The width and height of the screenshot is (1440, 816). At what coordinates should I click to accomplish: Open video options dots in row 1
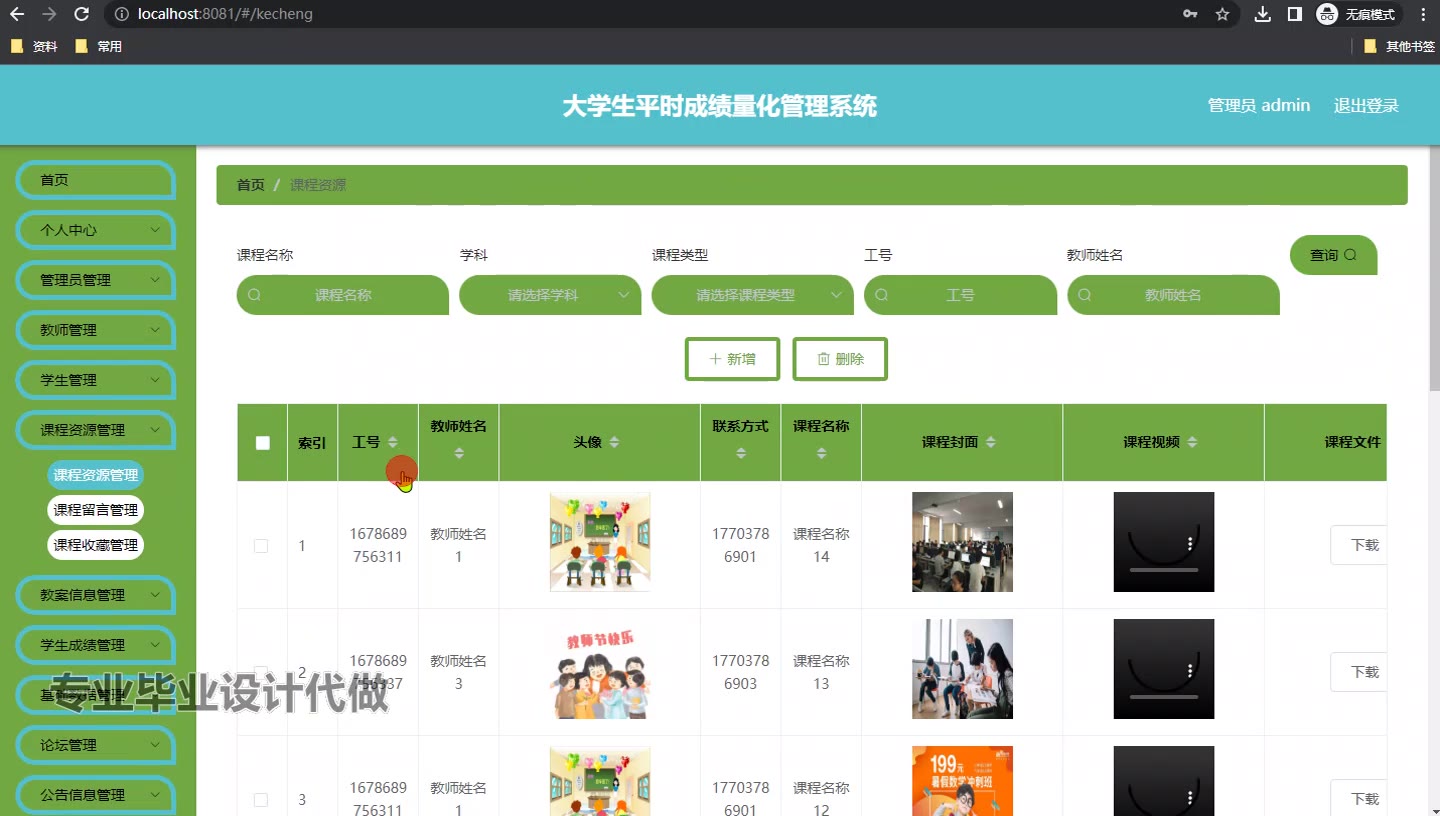coord(1190,544)
